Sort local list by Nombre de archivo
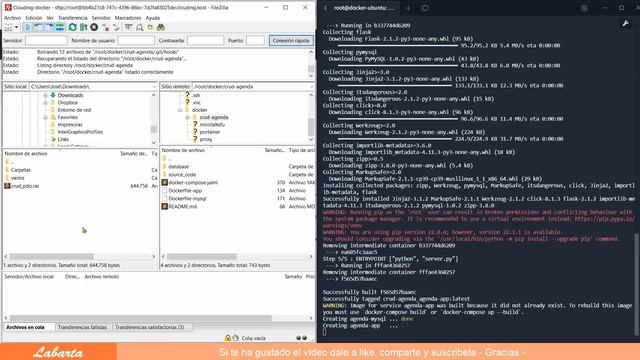 point(26,153)
